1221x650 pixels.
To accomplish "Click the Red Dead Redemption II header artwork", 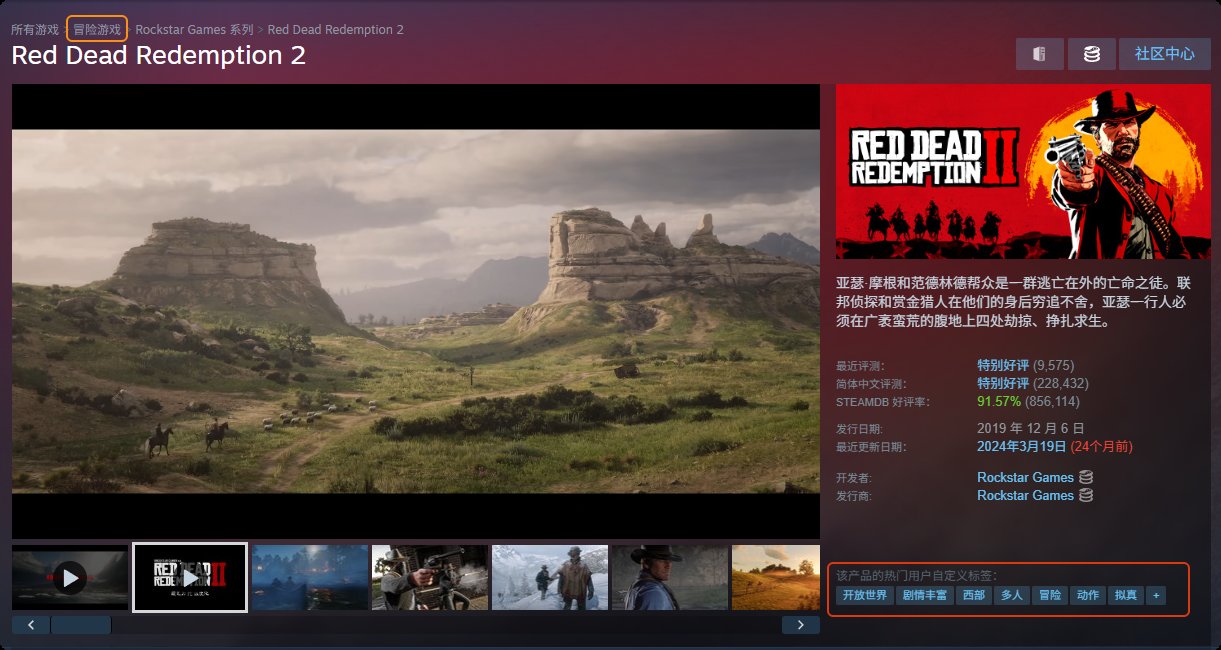I will point(1023,172).
